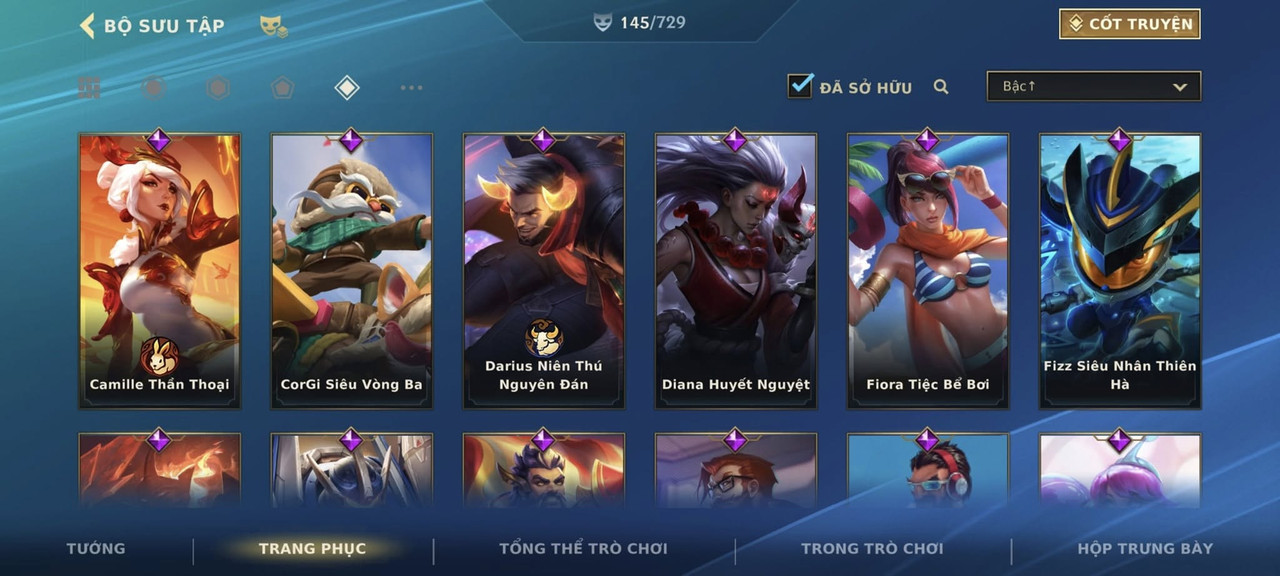Open the theater masks icon in header

click(273, 27)
